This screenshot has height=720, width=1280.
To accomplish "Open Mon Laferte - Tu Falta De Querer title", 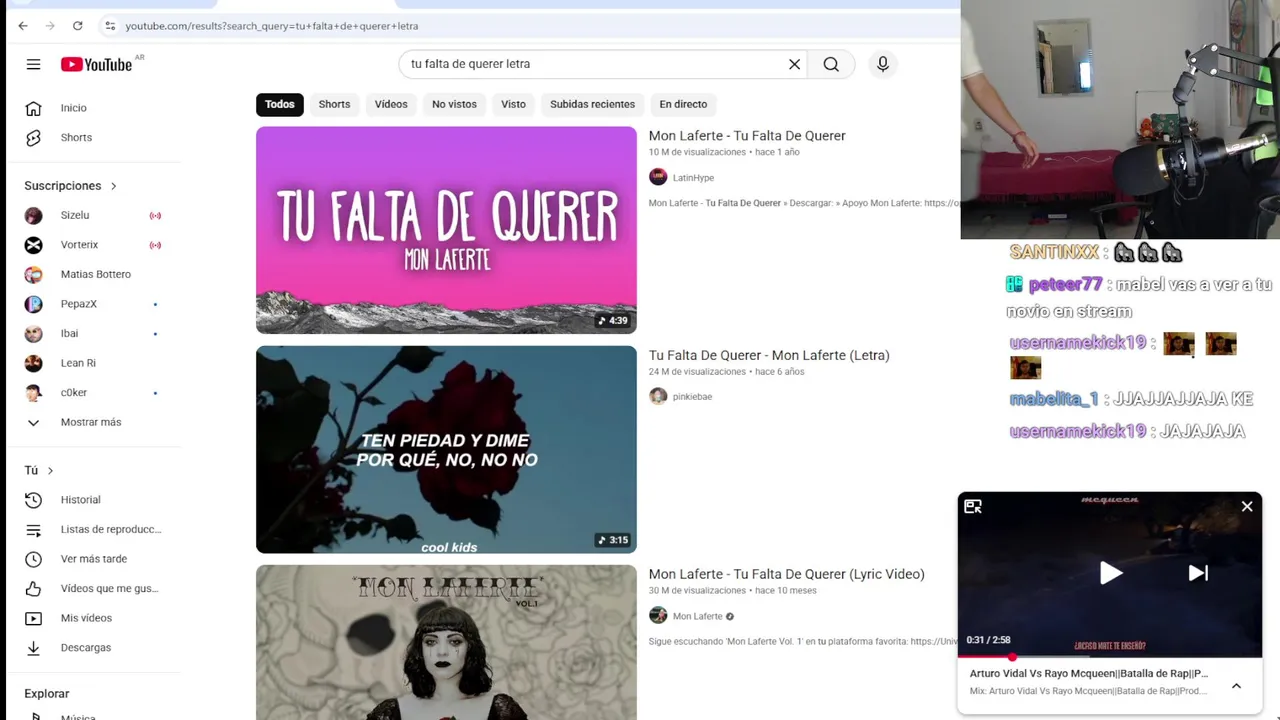I will coord(747,136).
